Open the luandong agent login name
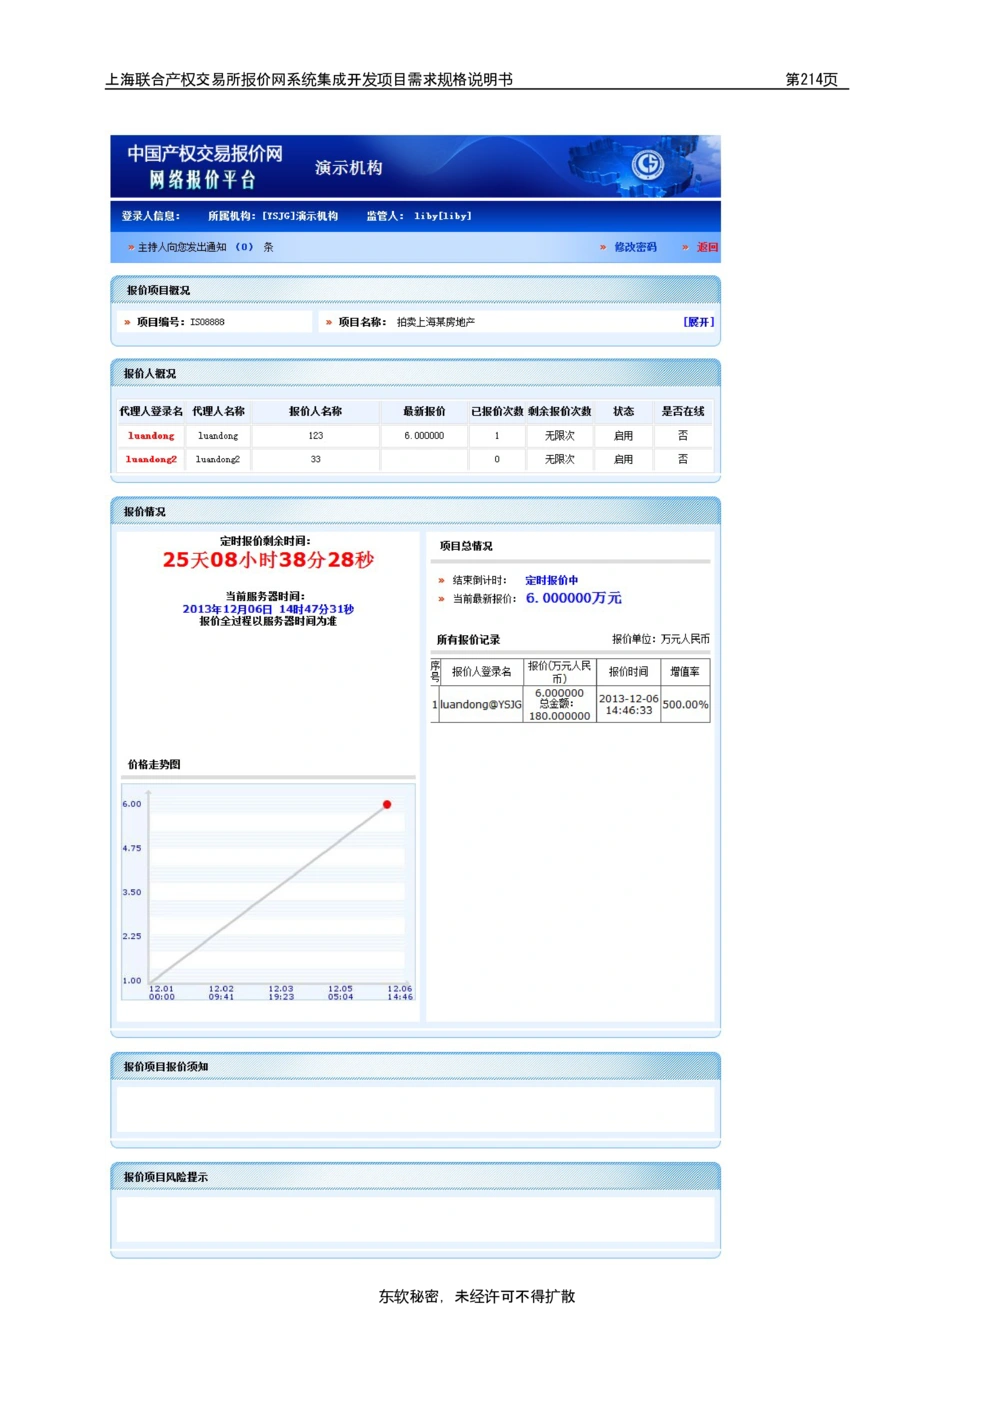 click(151, 436)
